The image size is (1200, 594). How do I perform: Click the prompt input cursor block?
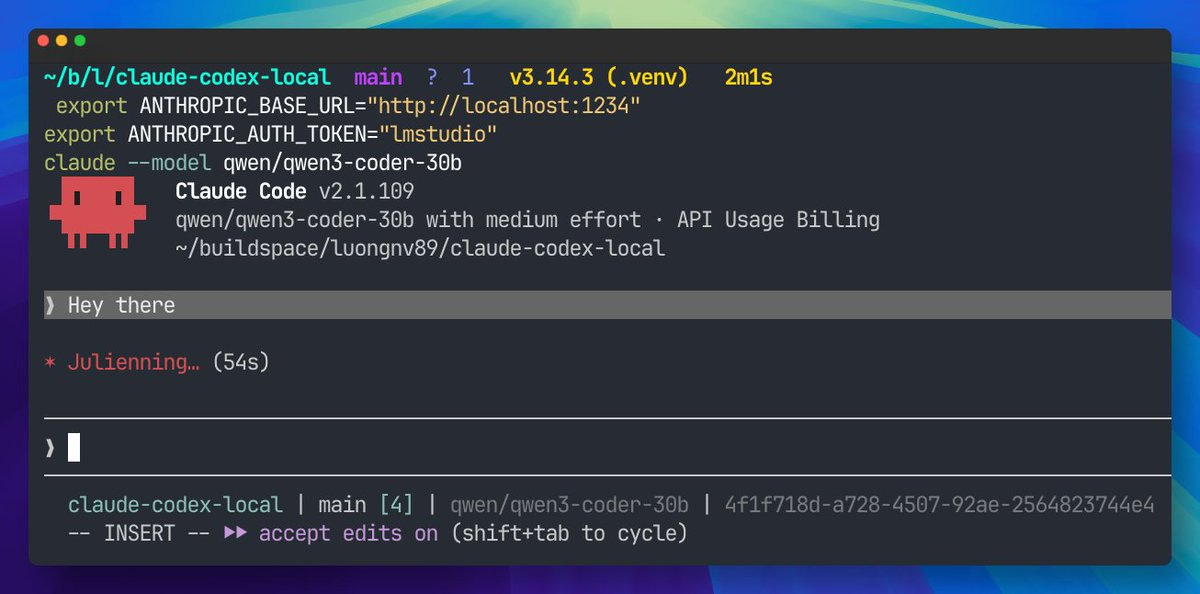point(74,447)
